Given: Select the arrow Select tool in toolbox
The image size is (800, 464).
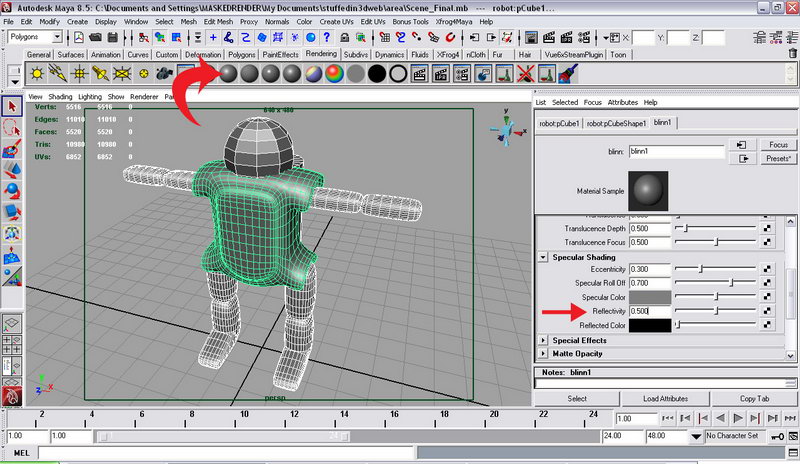Looking at the screenshot, I should 12,106.
